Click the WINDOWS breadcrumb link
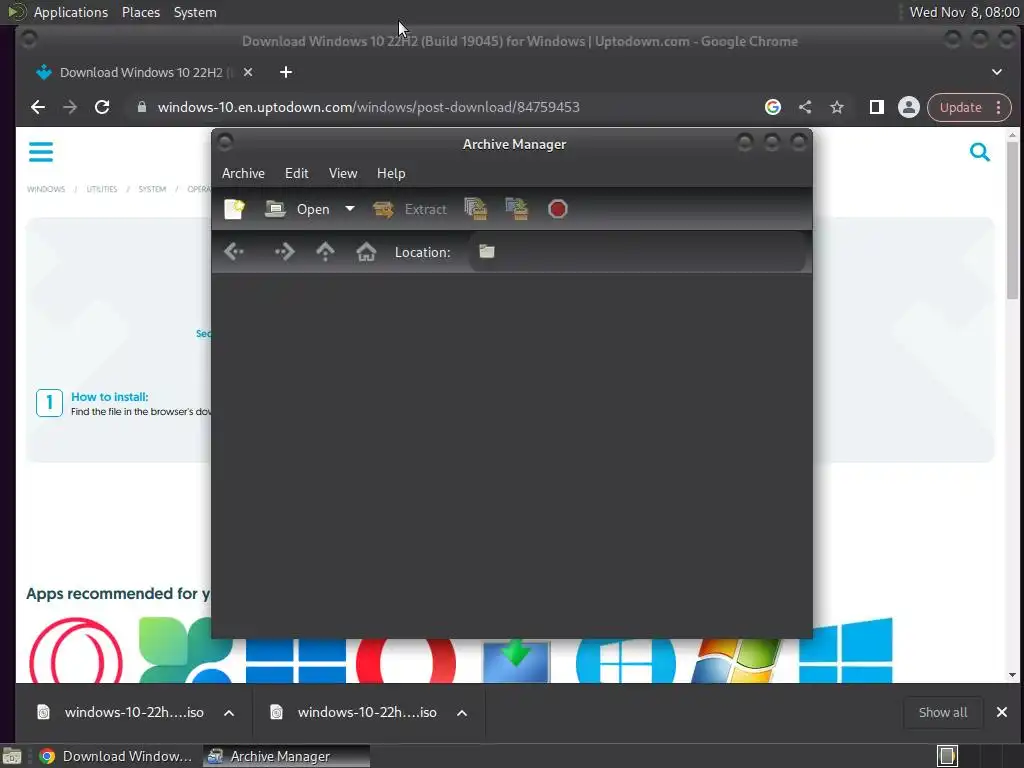This screenshot has width=1024, height=768. coord(46,189)
